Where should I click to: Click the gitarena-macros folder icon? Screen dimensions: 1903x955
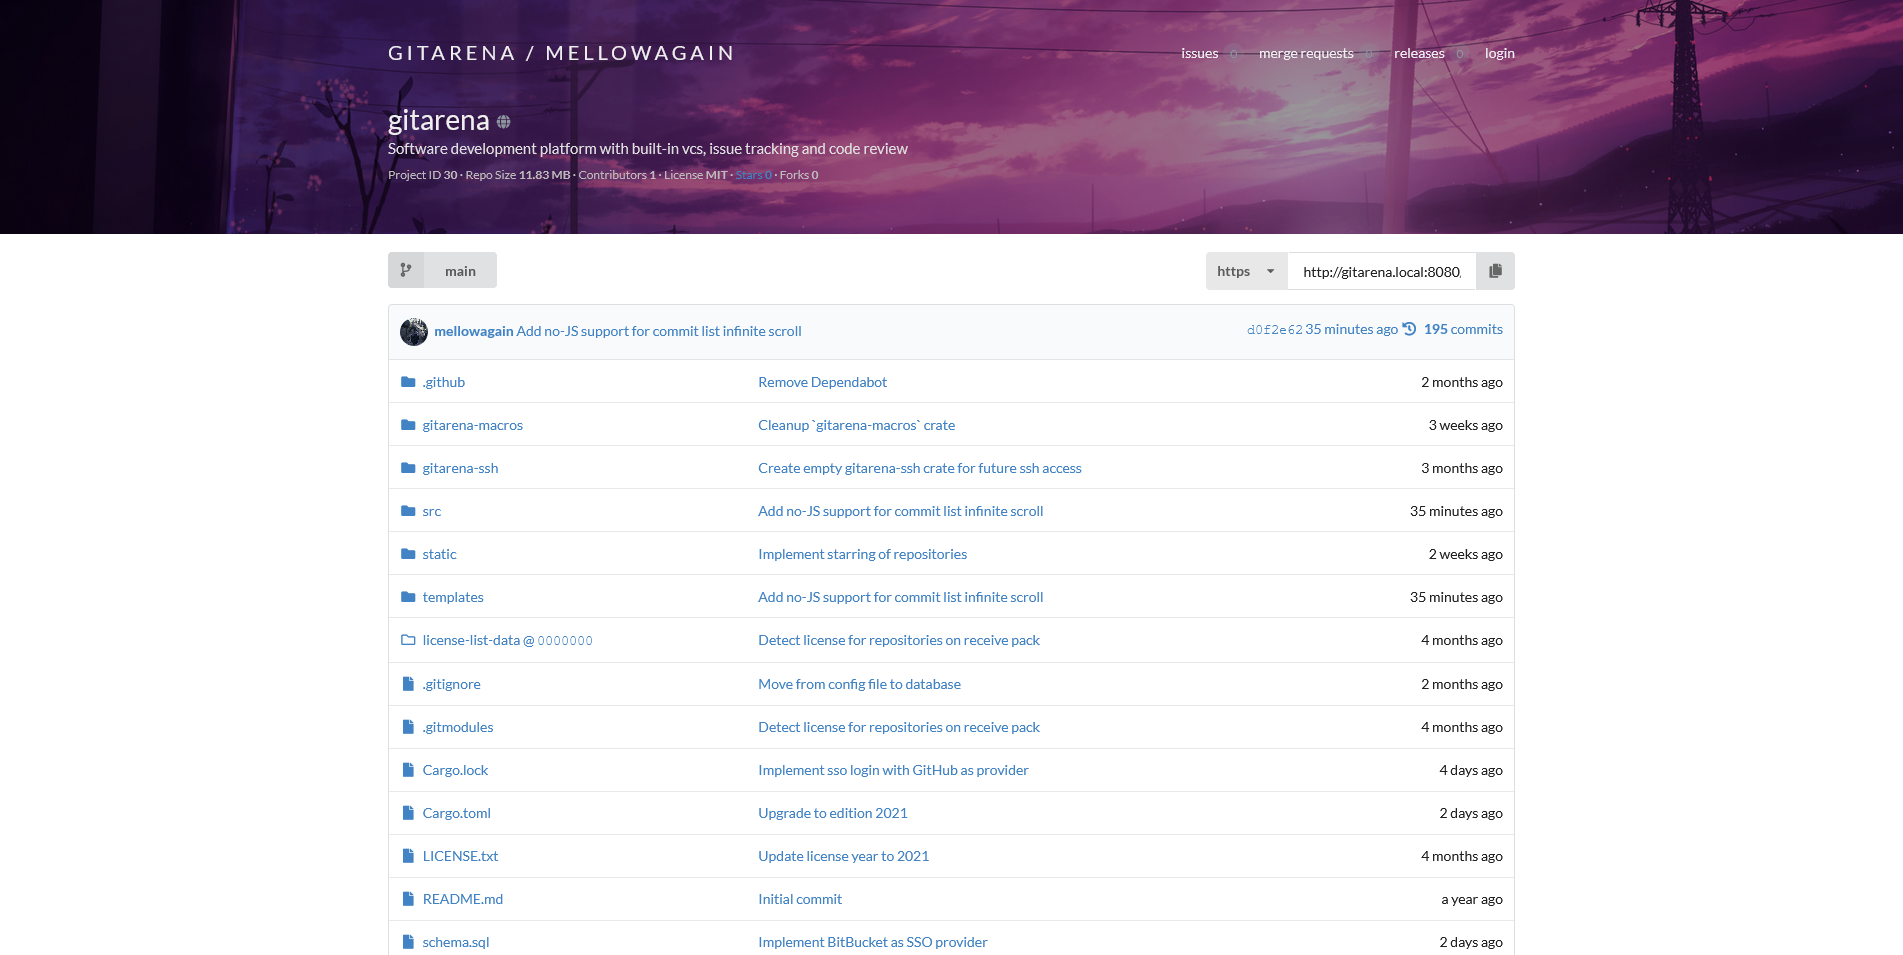click(408, 425)
